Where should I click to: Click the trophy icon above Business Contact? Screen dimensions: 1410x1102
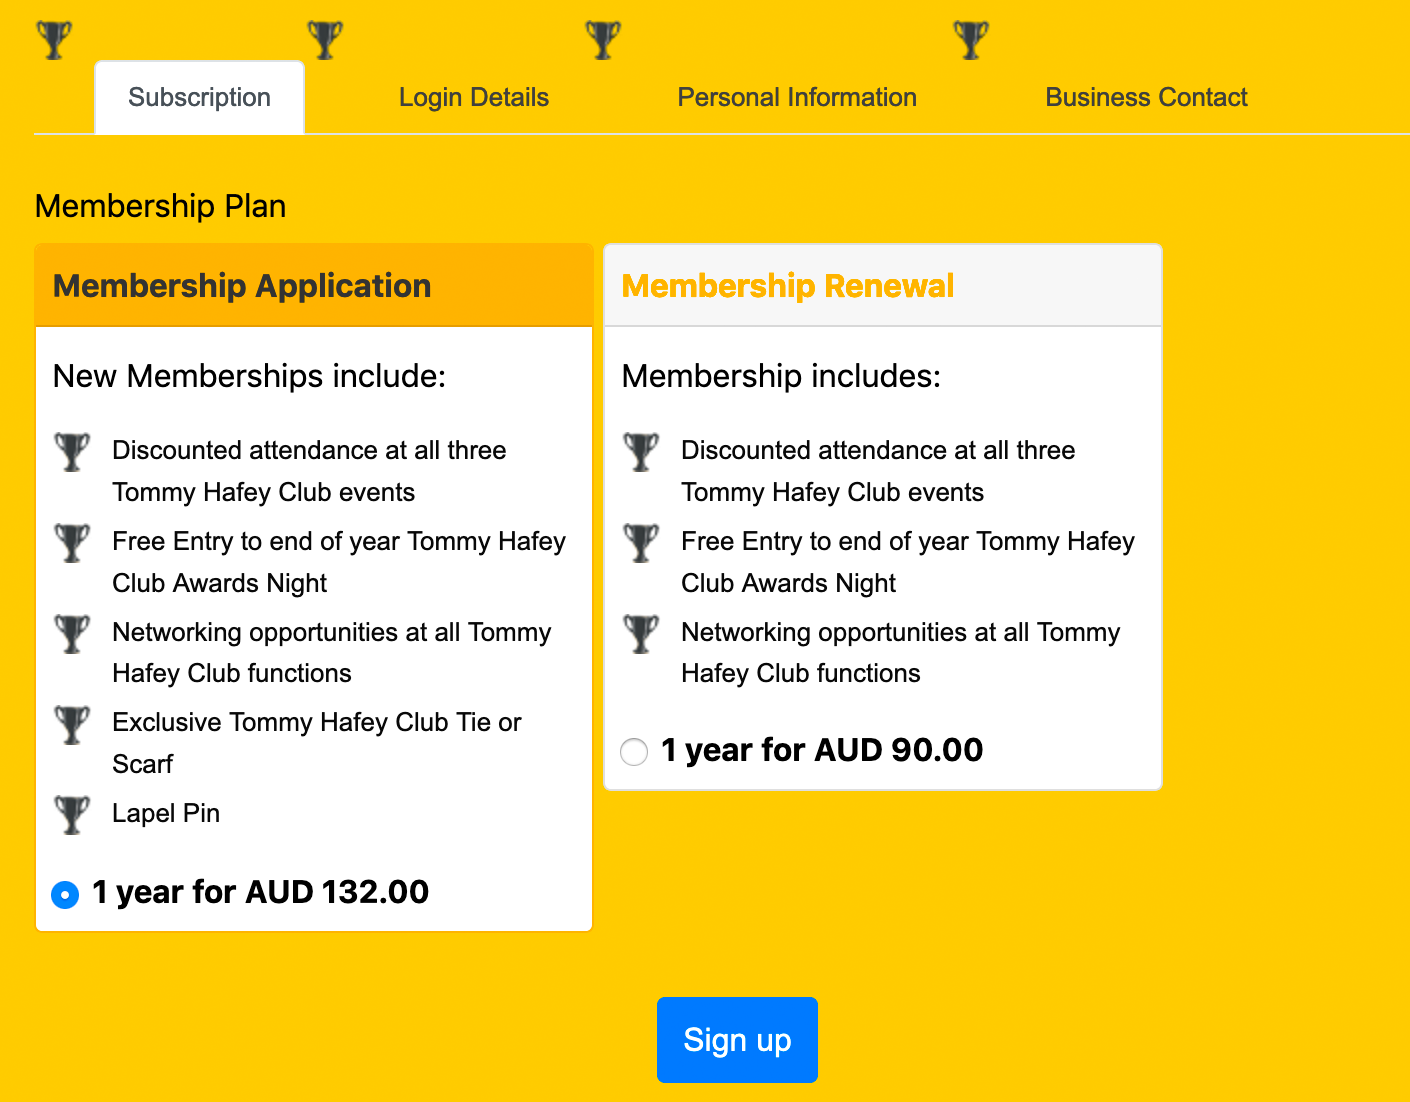coord(971,40)
